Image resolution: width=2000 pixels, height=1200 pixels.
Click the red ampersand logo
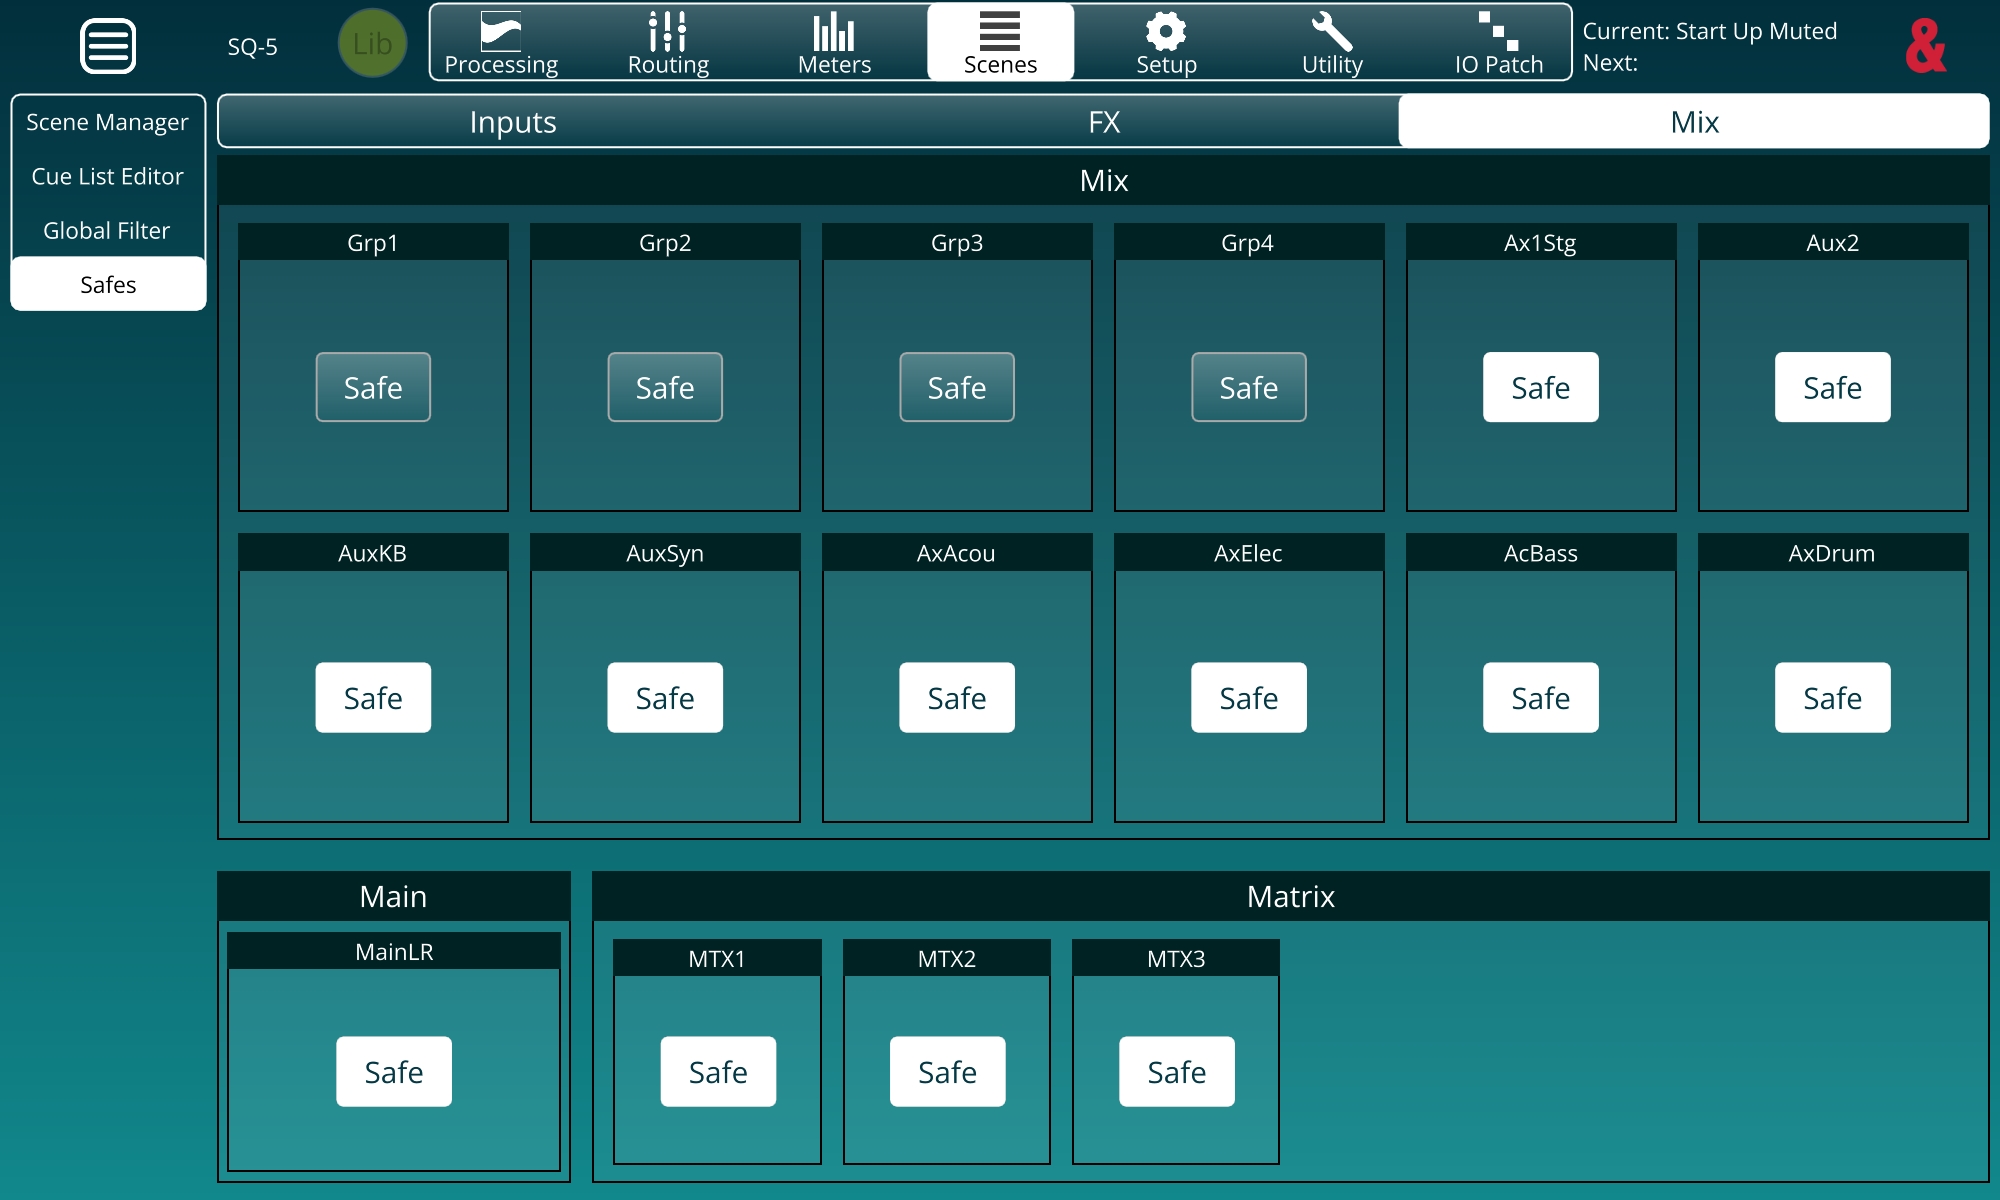[x=1925, y=46]
